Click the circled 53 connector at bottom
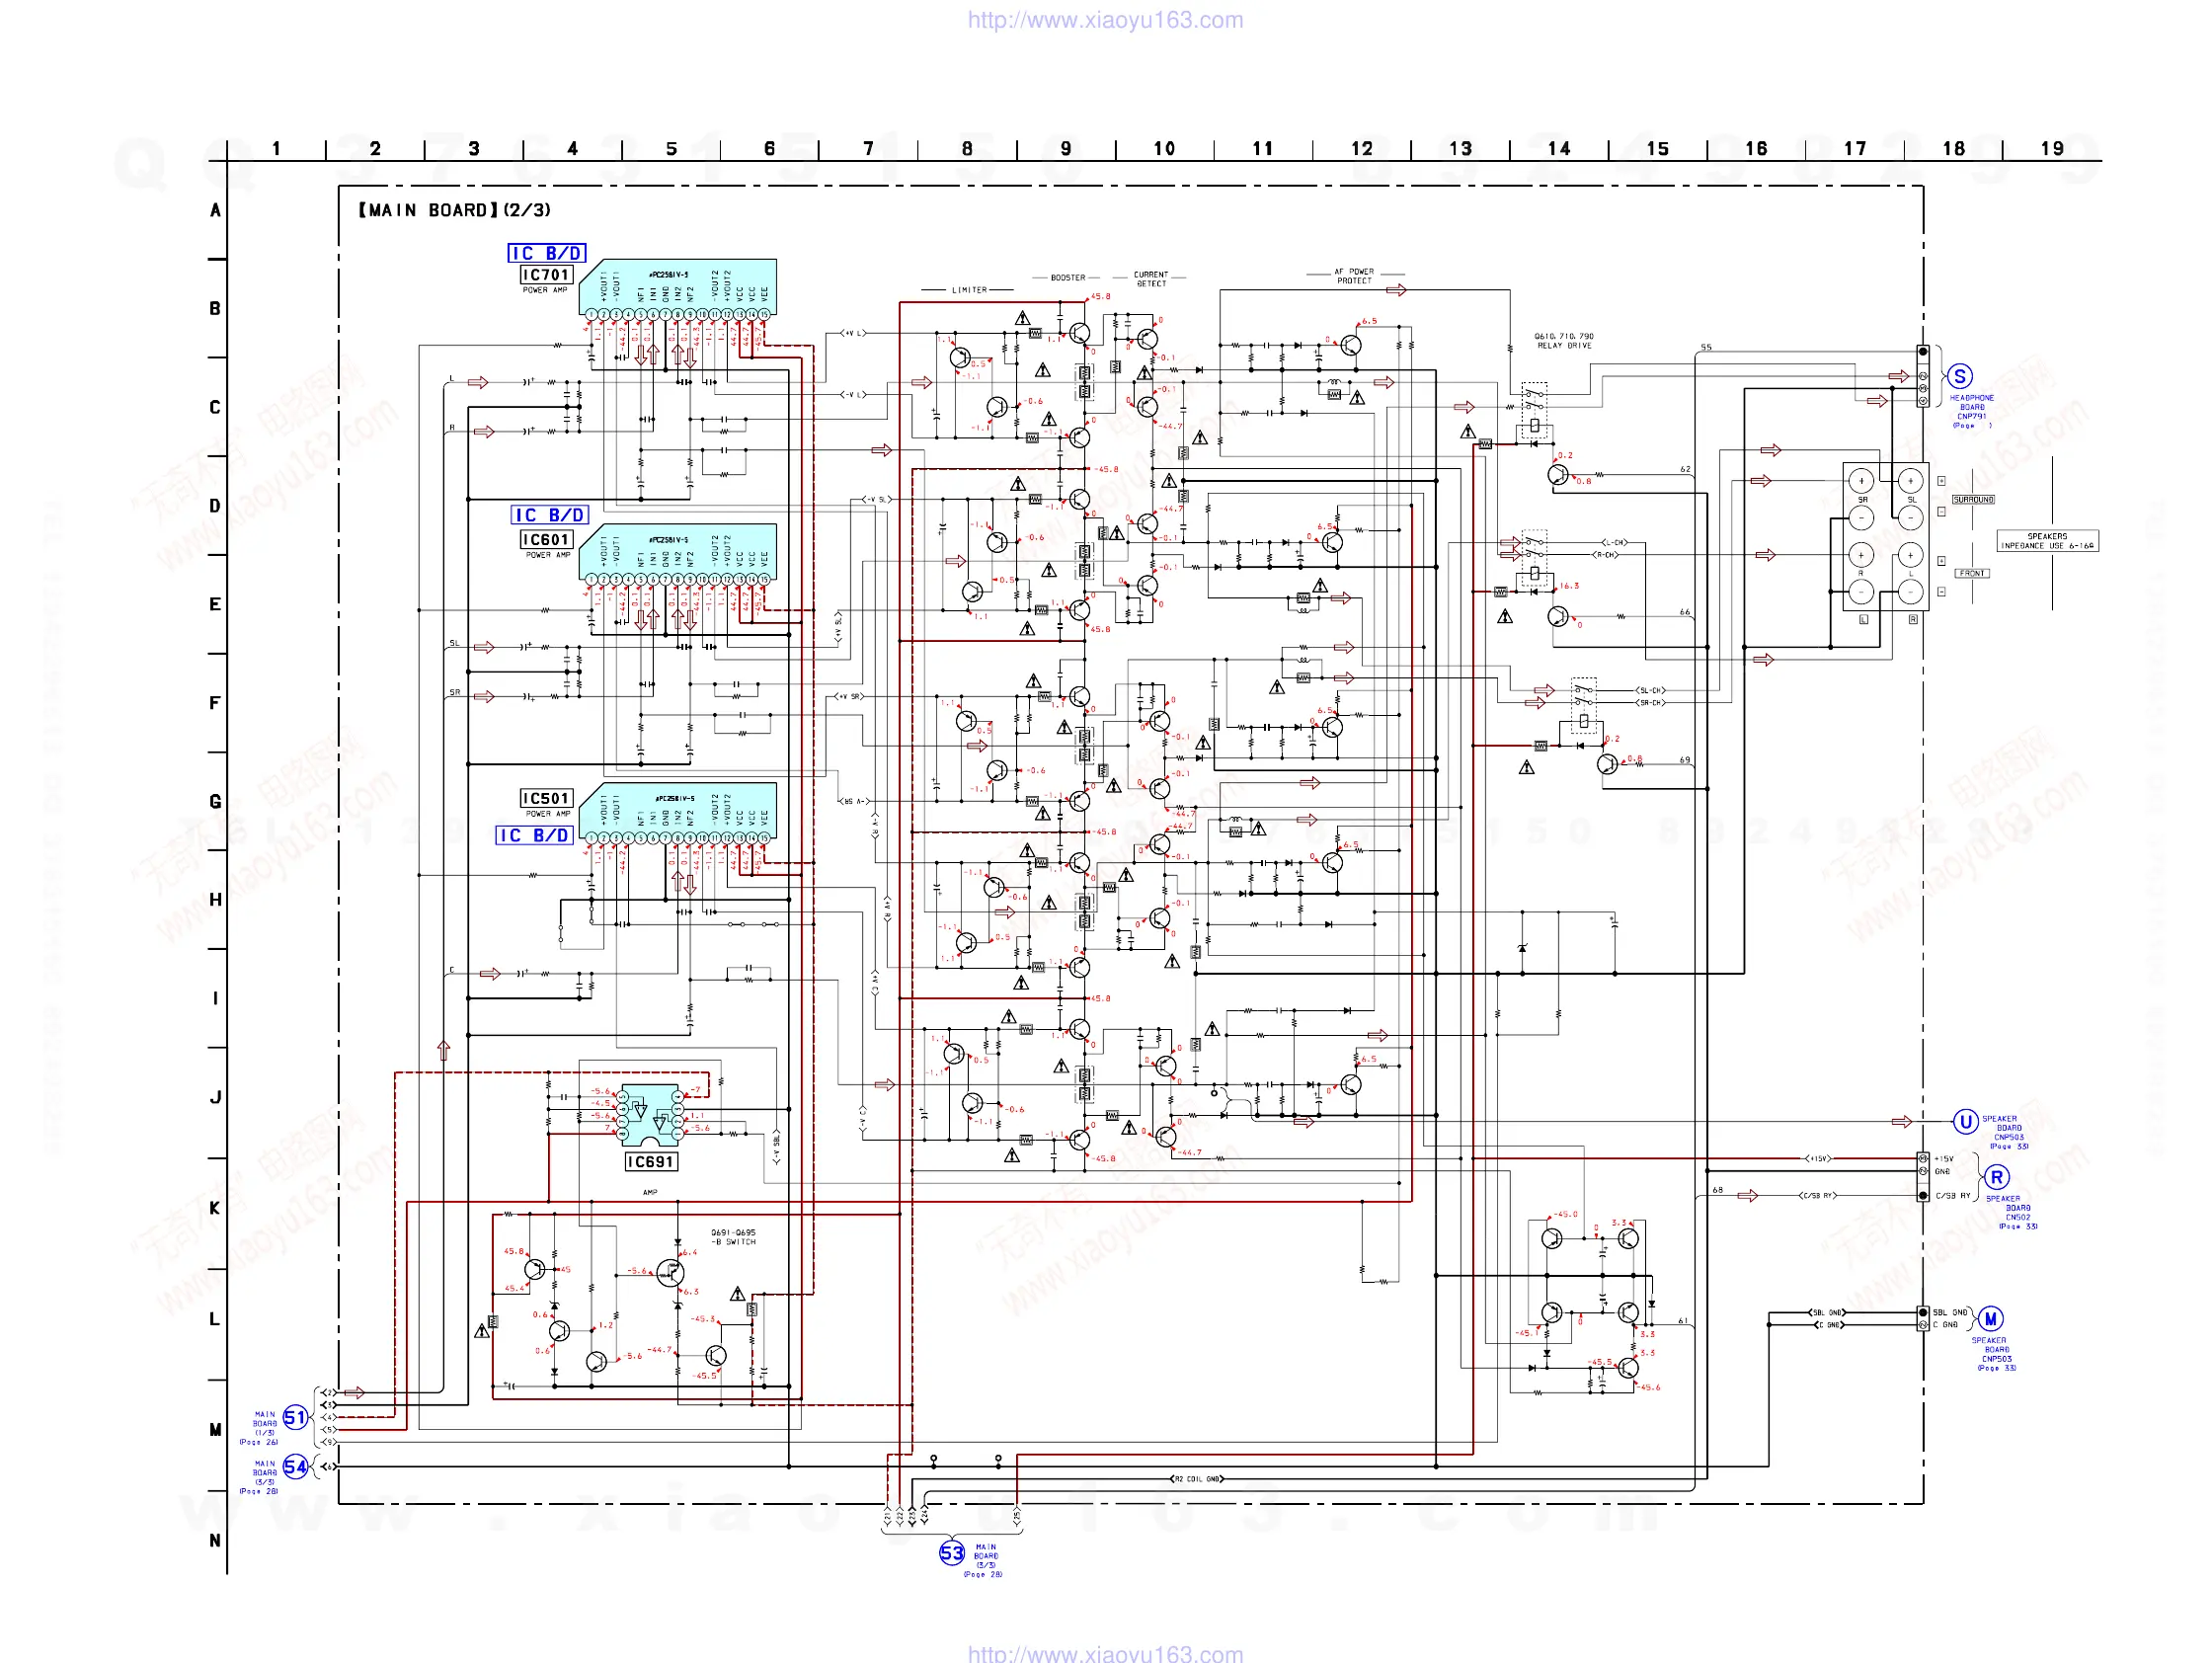The width and height of the screenshot is (2212, 1663). [x=951, y=1552]
